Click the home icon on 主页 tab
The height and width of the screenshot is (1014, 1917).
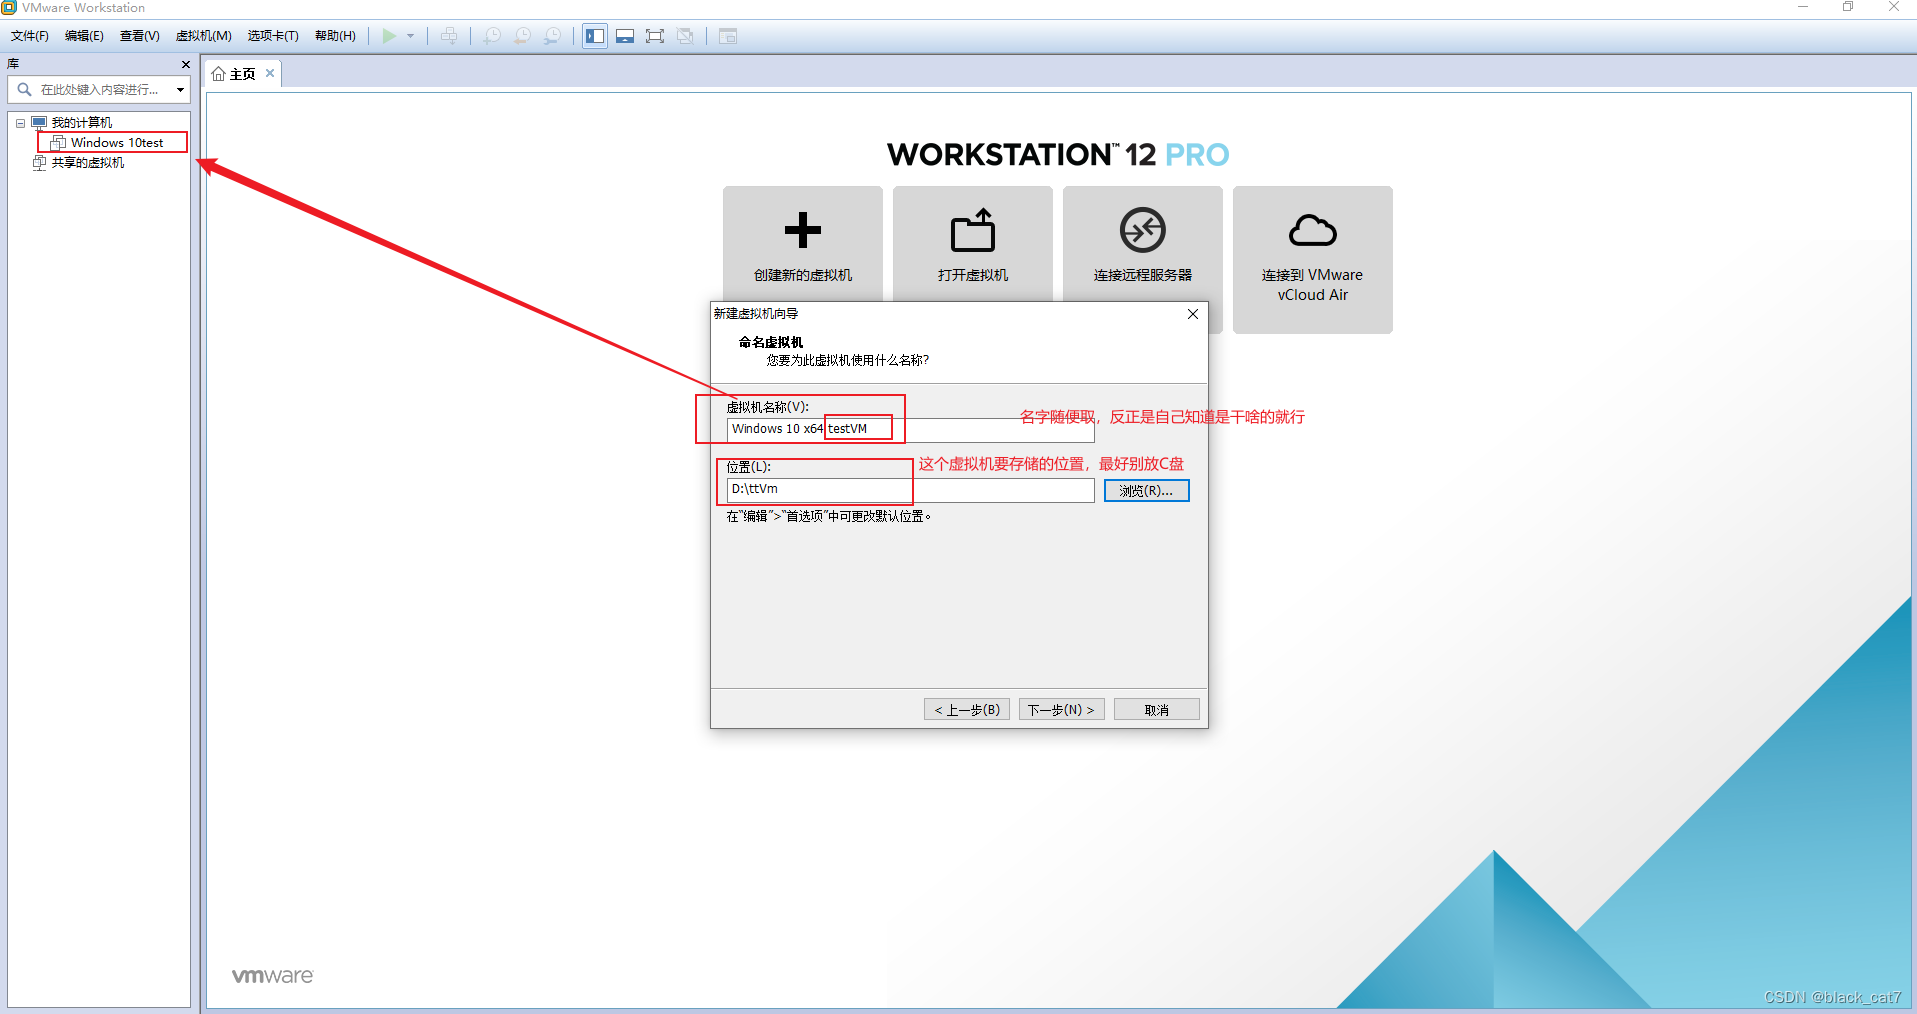(x=219, y=74)
